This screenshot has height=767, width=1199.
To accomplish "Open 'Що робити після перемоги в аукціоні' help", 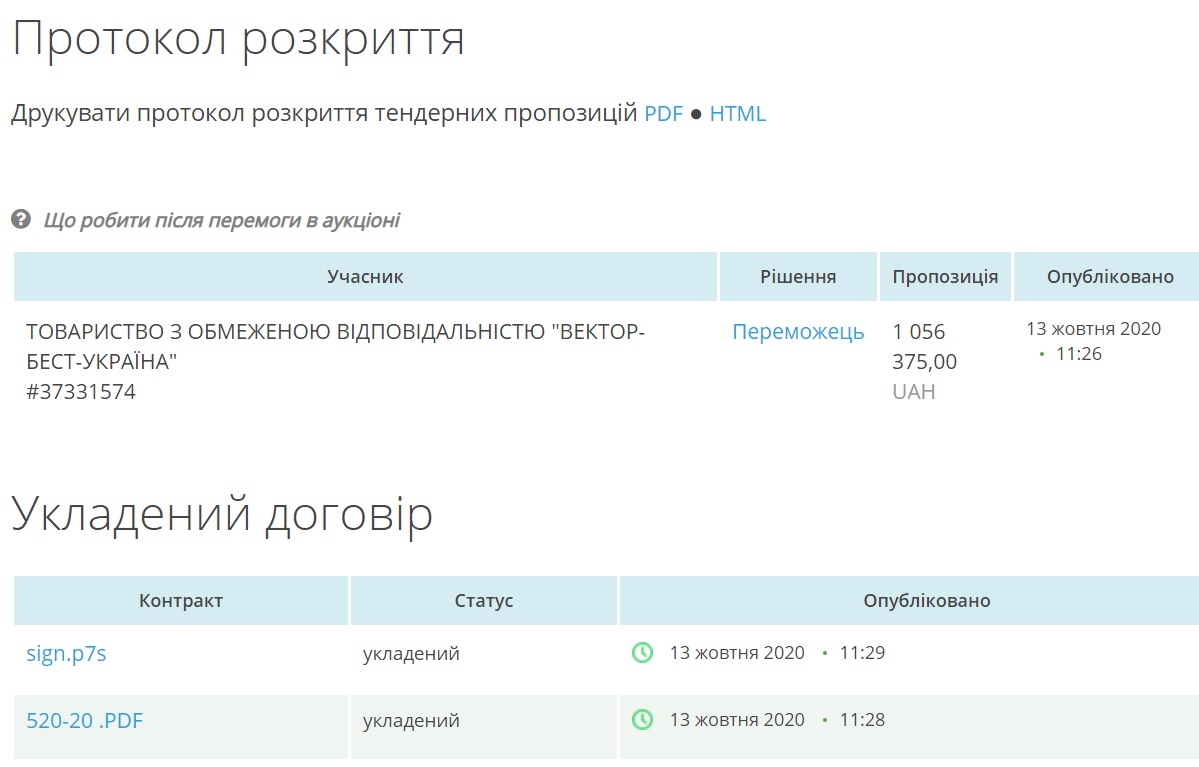I will coord(221,220).
